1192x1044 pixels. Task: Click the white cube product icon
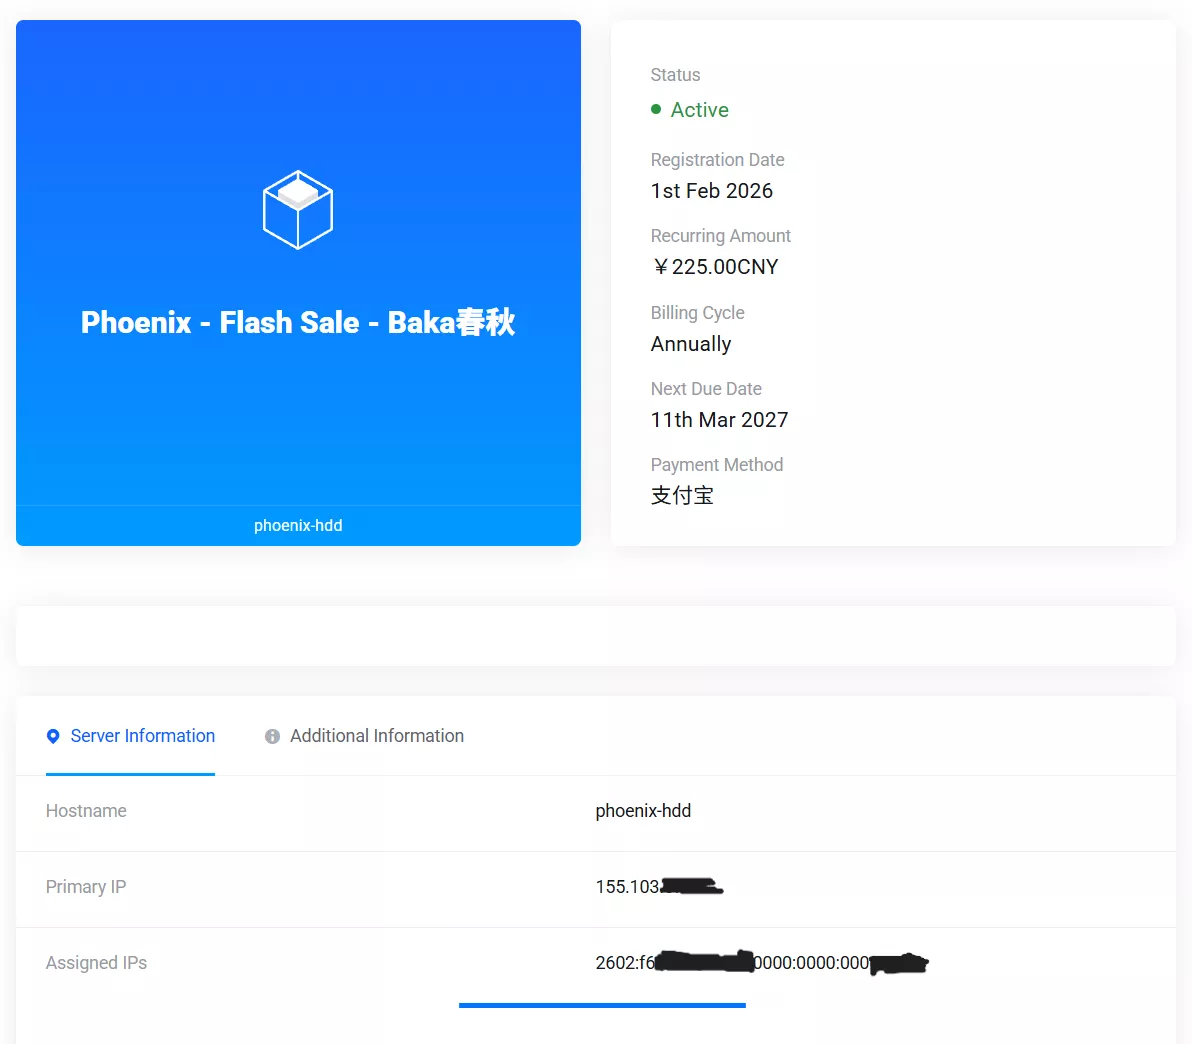point(297,210)
